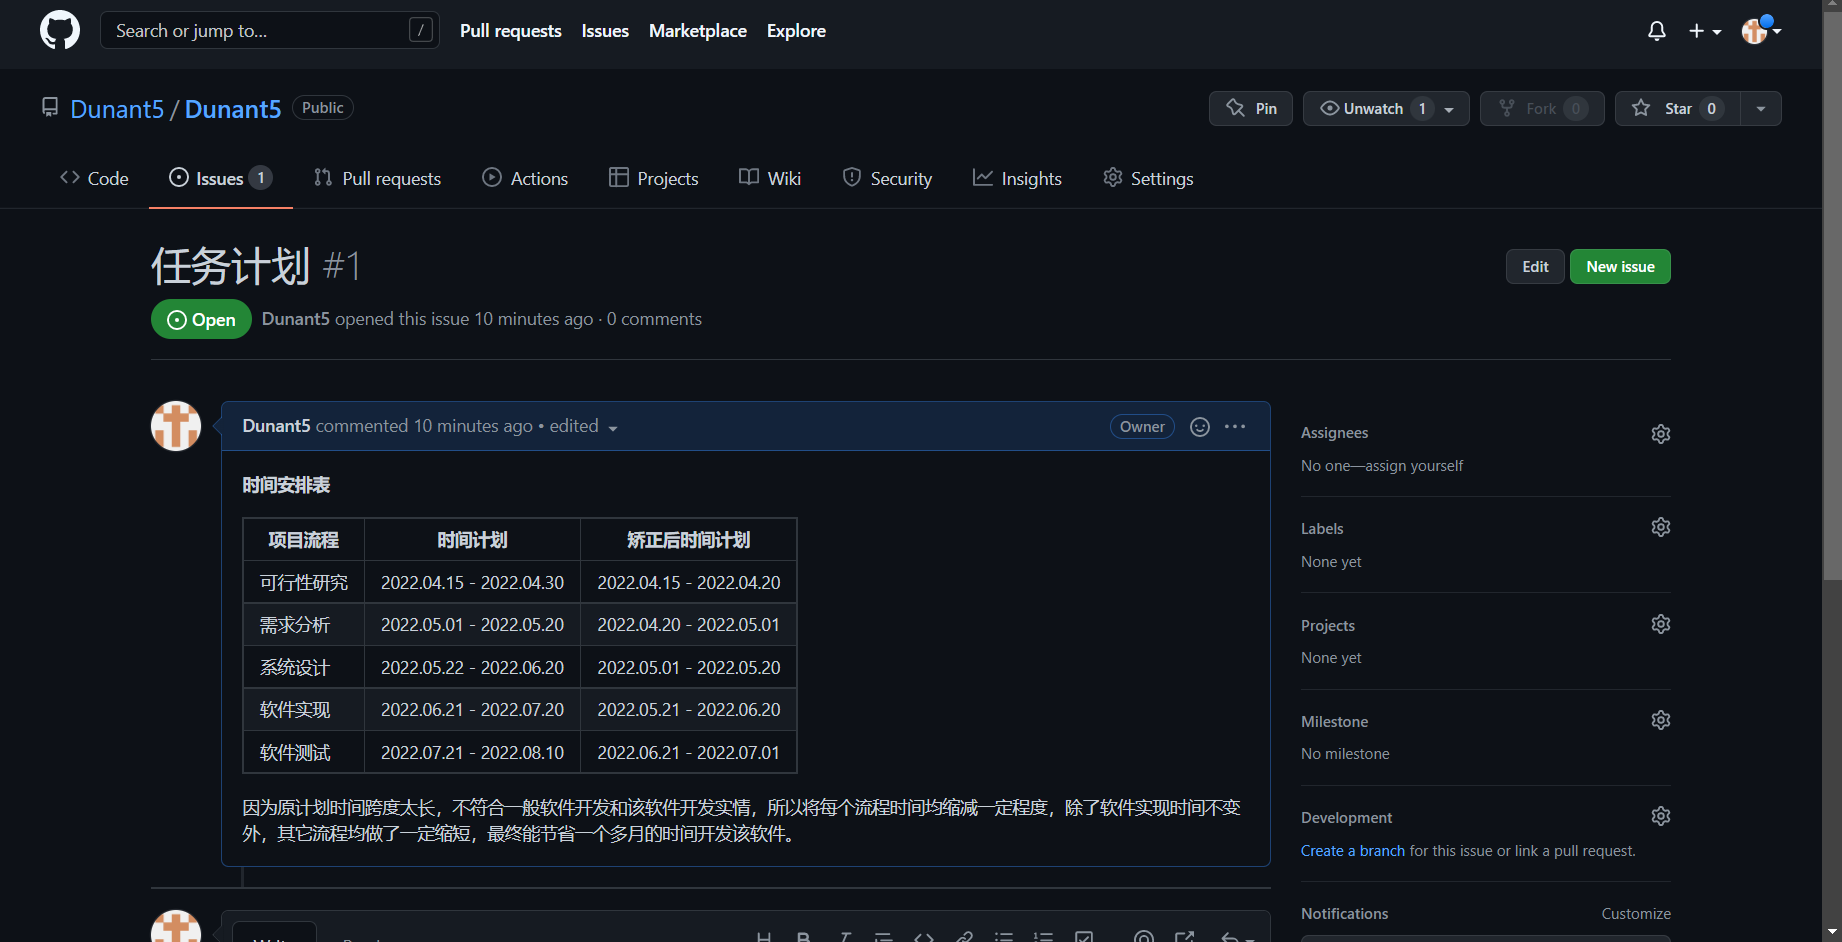Image resolution: width=1842 pixels, height=942 pixels.
Task: Go to the repository Projects tab
Action: [x=654, y=178]
